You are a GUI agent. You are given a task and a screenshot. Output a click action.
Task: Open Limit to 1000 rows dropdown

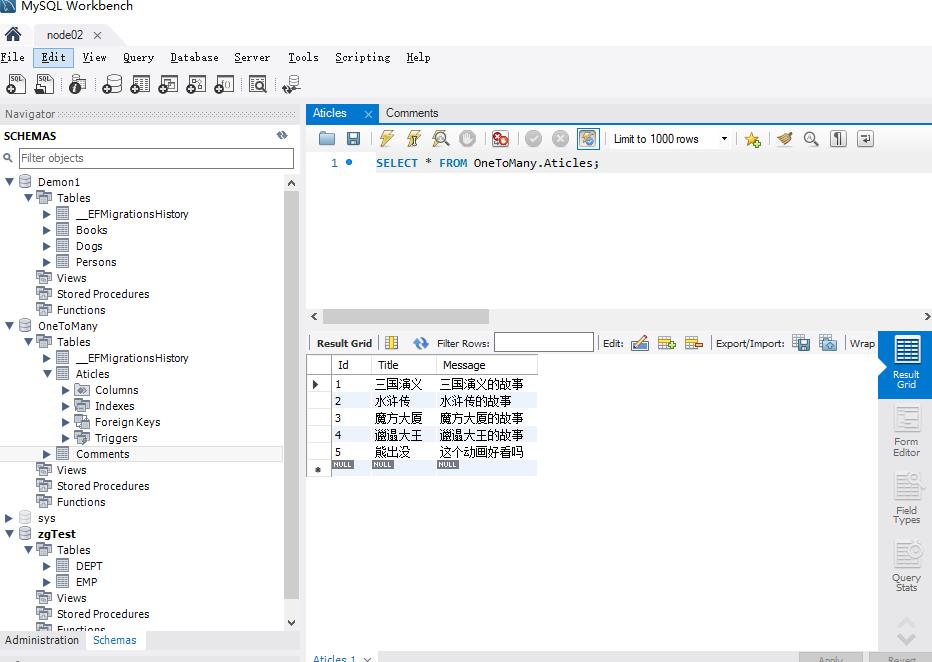(724, 139)
